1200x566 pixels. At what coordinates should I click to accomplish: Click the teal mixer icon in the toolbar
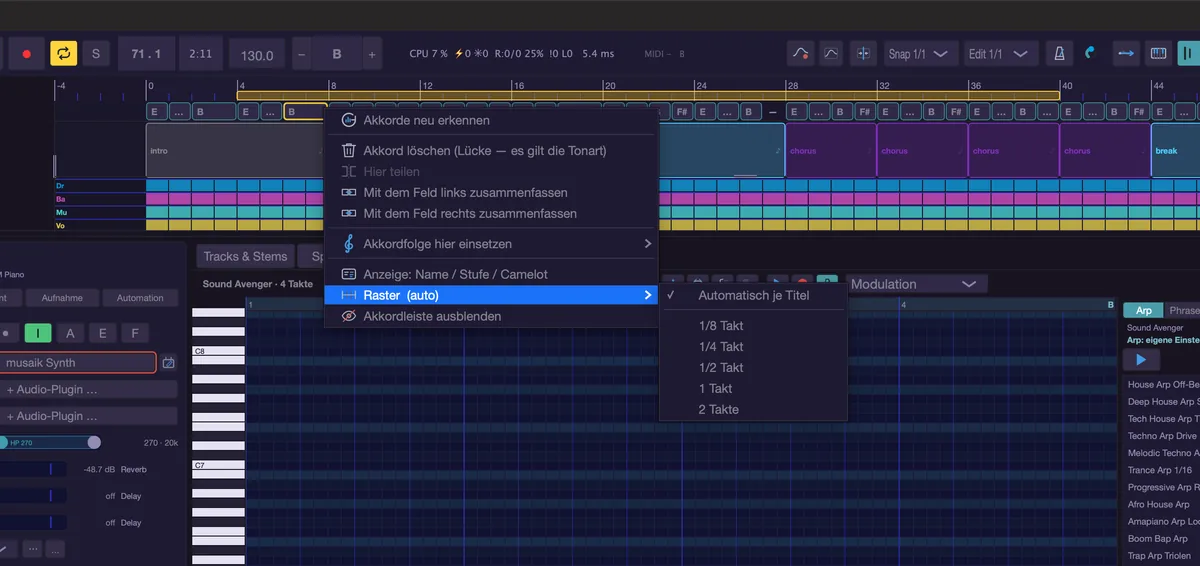coord(1188,54)
